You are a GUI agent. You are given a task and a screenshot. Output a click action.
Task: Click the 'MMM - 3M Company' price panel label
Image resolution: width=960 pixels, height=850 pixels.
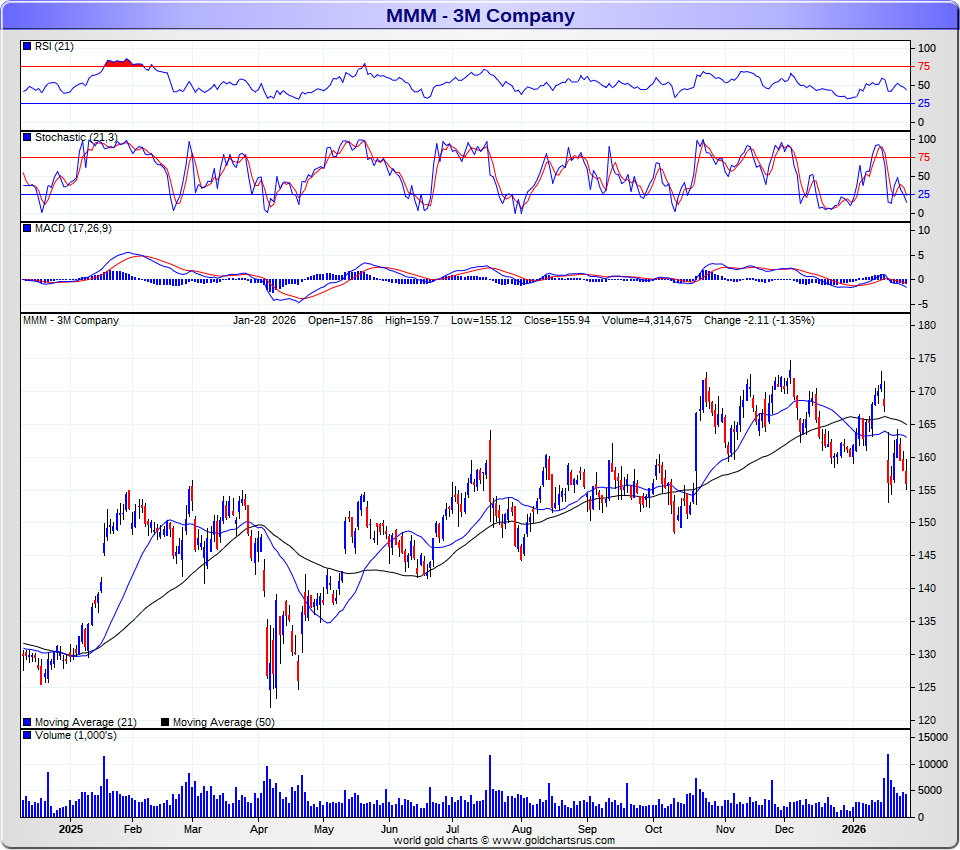(x=70, y=320)
